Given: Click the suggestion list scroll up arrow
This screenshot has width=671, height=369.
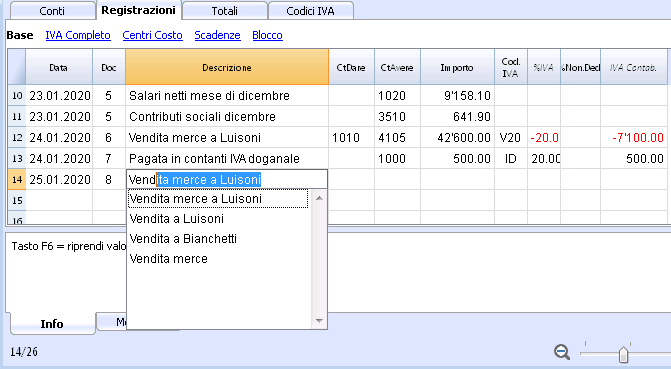Looking at the screenshot, I should [319, 198].
